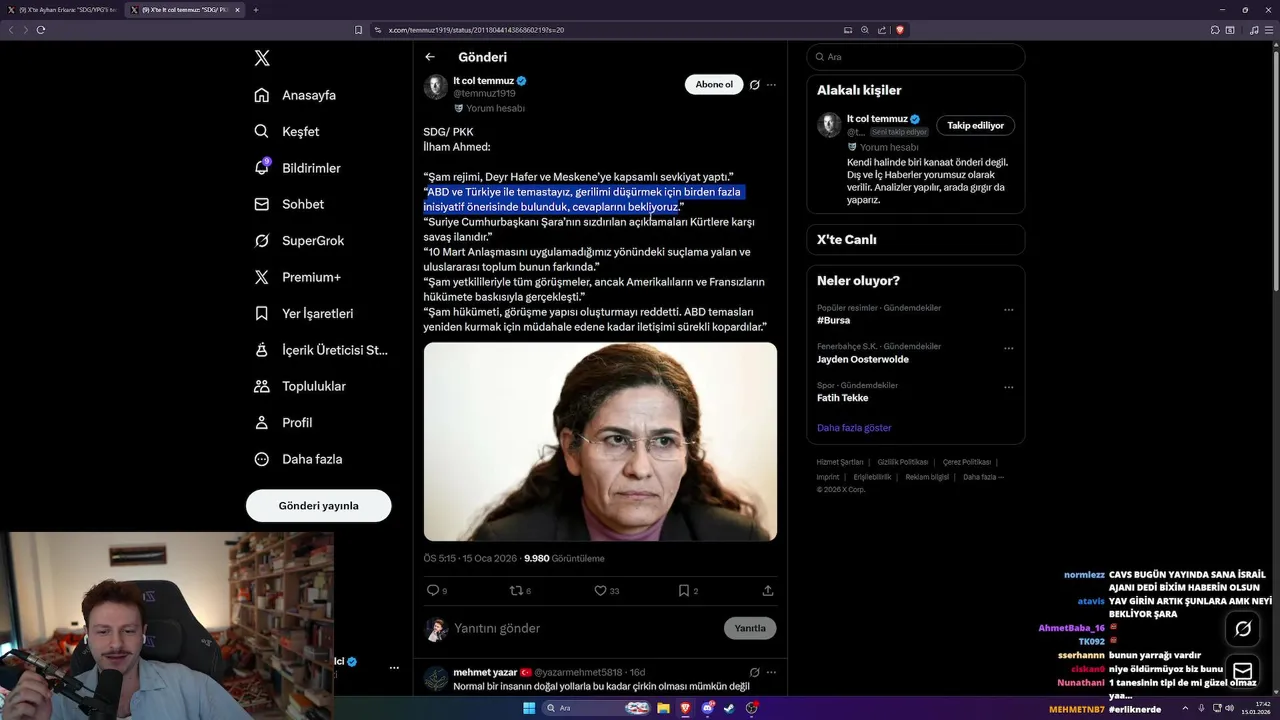Image resolution: width=1280 pixels, height=720 pixels.
Task: Open lt col temmuz profile avatar
Action: click(x=436, y=87)
